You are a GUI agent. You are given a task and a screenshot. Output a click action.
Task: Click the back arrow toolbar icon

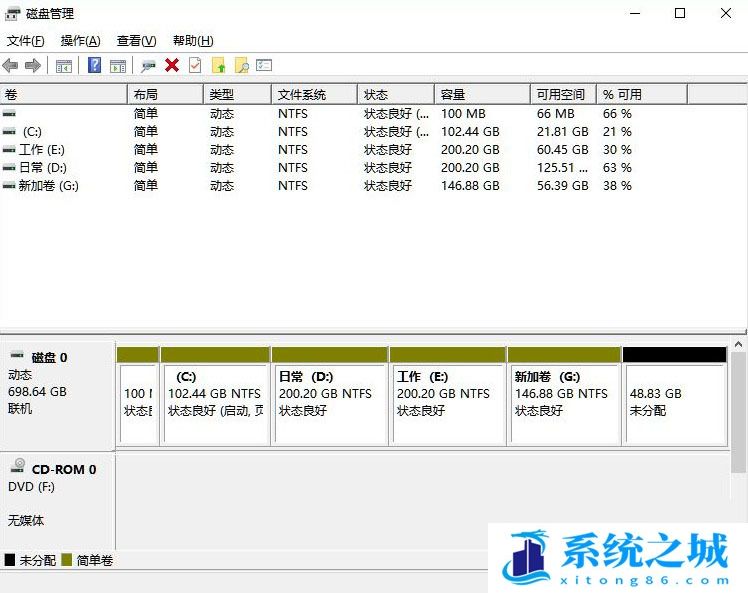pyautogui.click(x=11, y=65)
